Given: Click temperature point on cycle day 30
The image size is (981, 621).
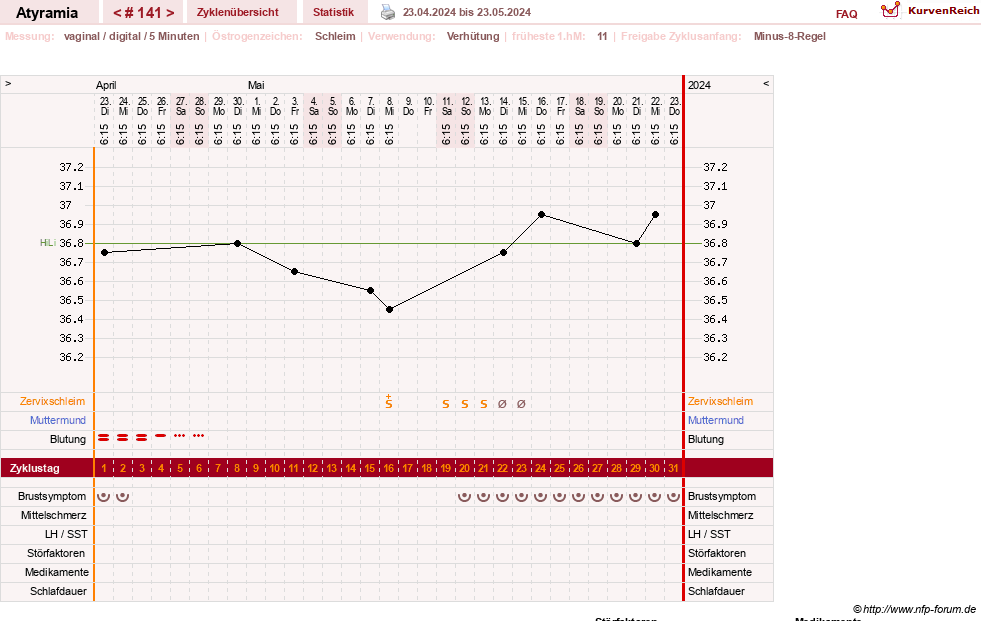Looking at the screenshot, I should (x=655, y=215).
